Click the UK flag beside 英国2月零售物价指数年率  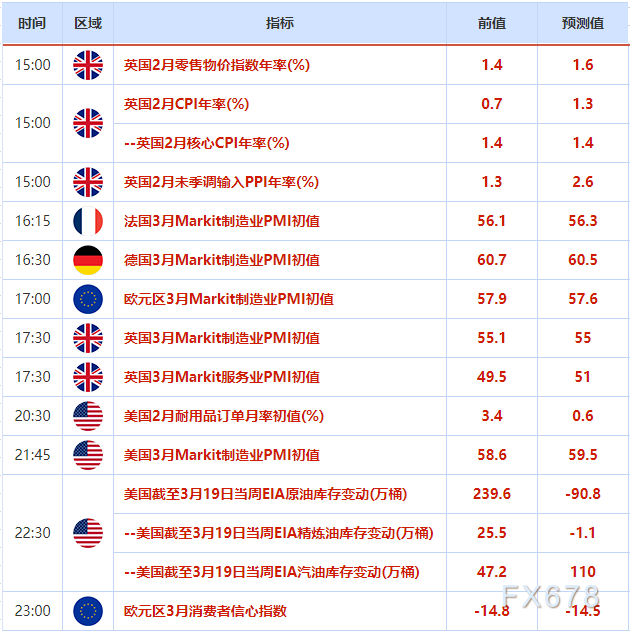[88, 65]
